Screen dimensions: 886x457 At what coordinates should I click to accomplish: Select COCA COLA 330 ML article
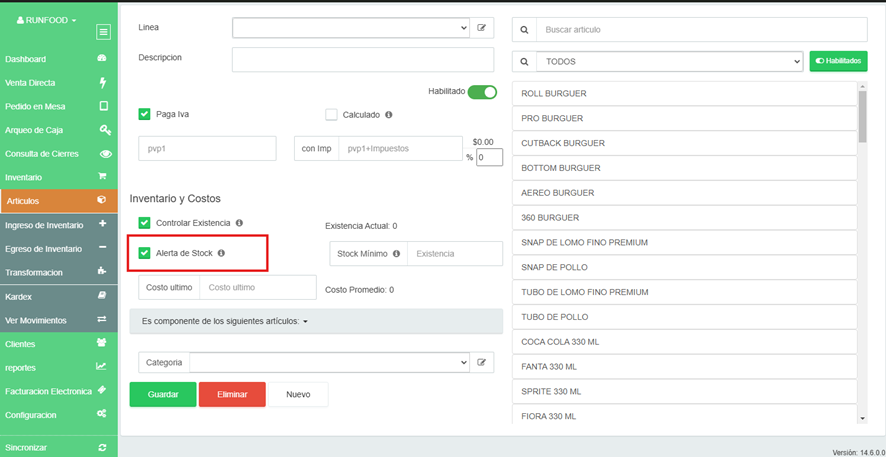685,342
